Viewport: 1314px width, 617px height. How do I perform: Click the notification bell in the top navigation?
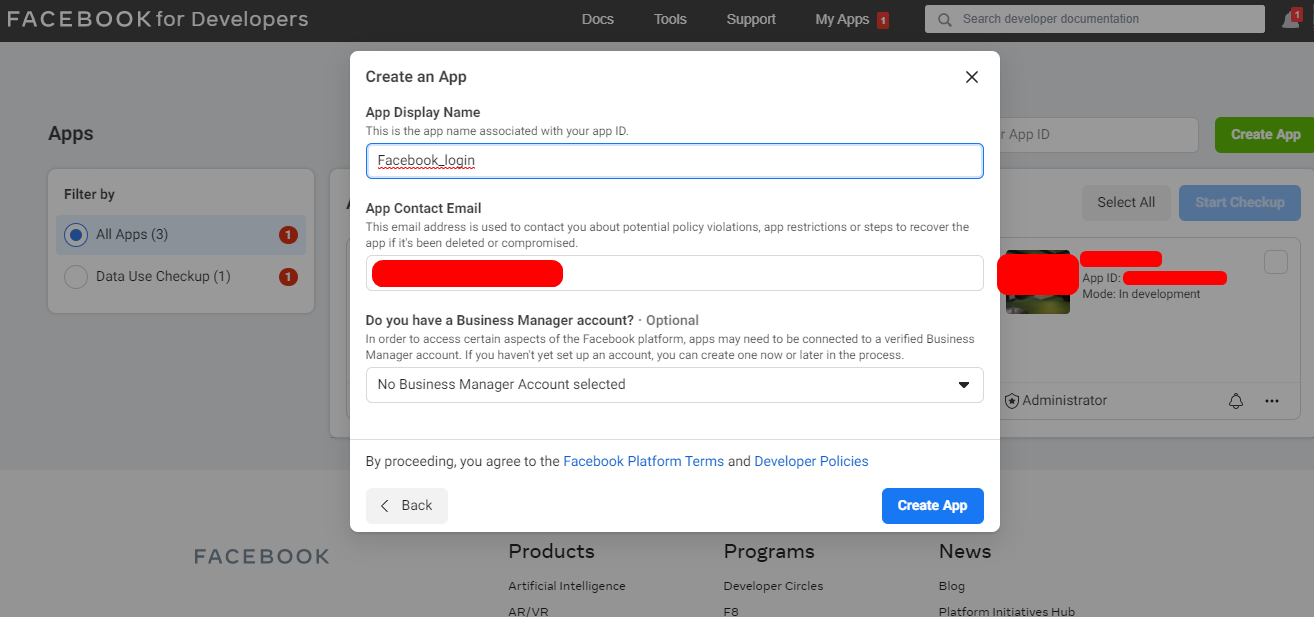[x=1292, y=18]
